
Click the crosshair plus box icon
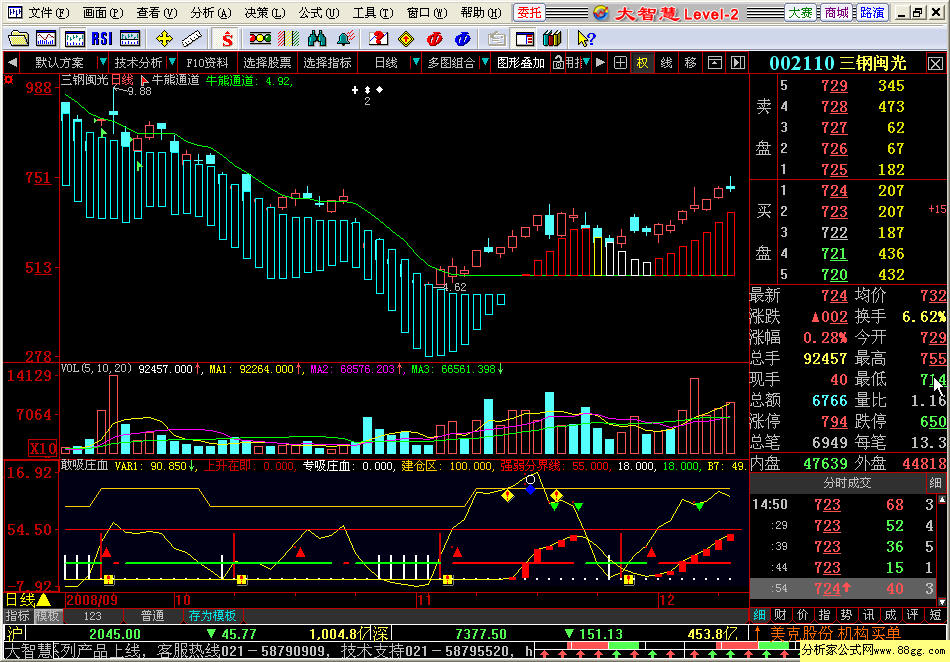tap(620, 62)
